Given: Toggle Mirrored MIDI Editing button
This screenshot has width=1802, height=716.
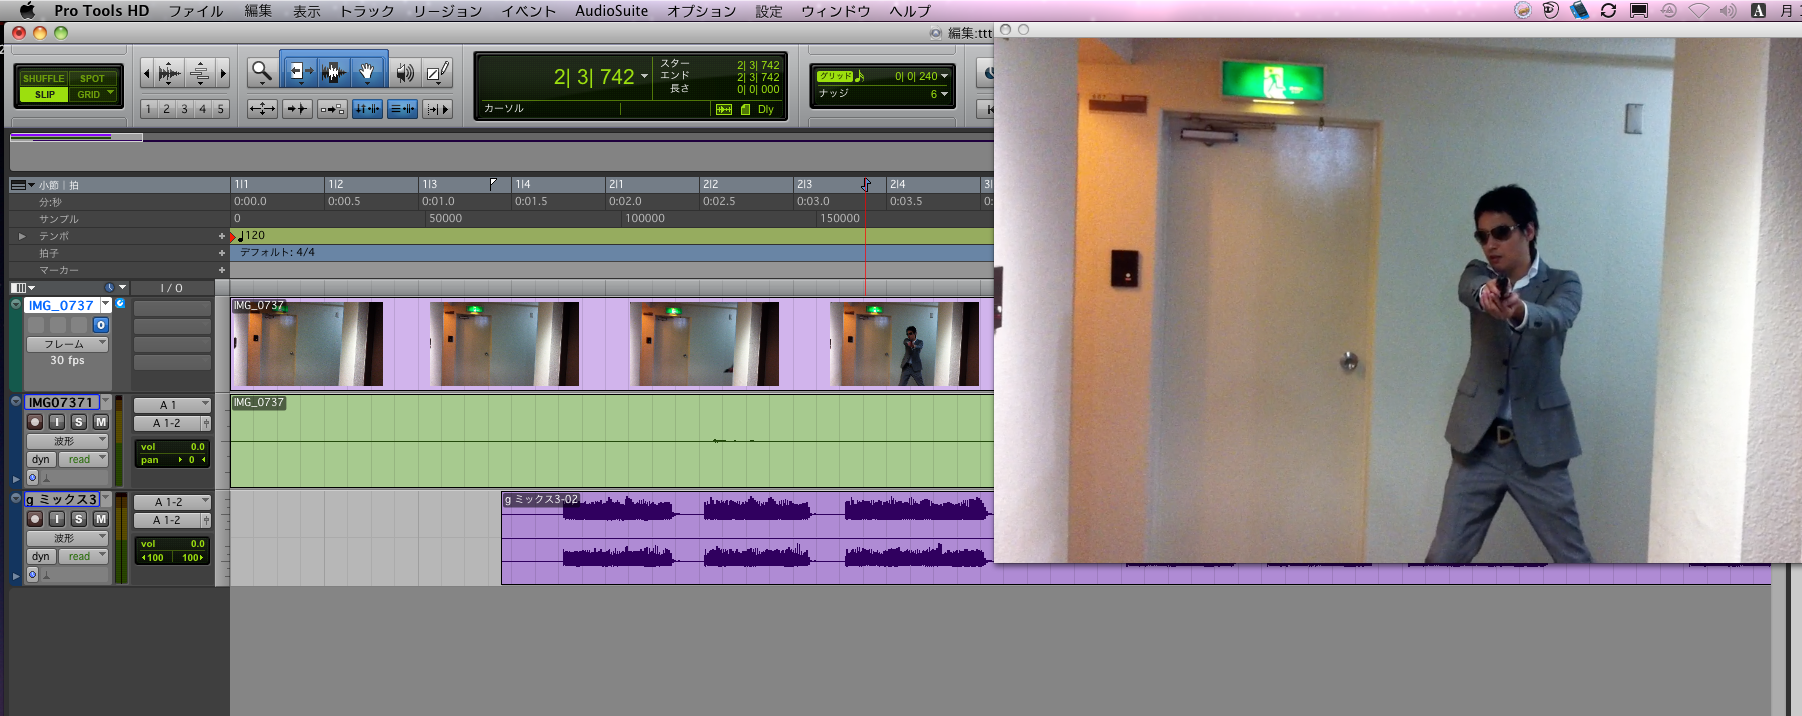Looking at the screenshot, I should point(332,109).
